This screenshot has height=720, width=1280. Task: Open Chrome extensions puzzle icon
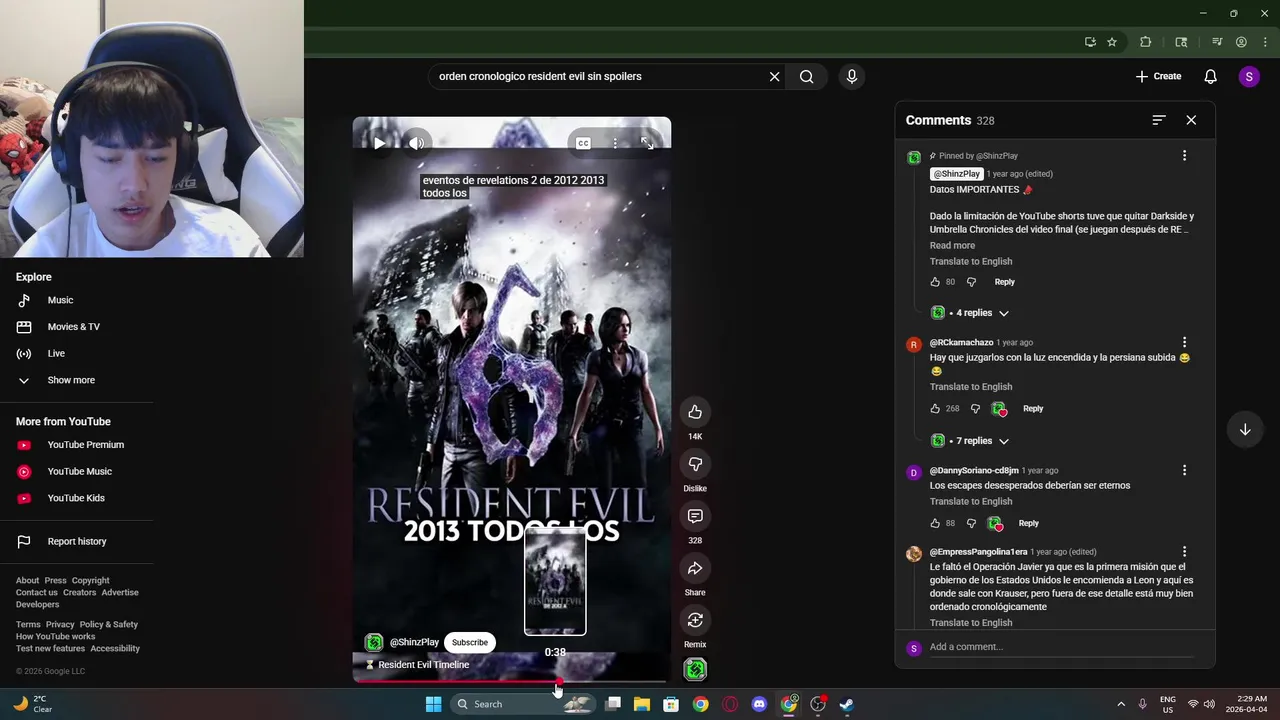(x=1146, y=42)
